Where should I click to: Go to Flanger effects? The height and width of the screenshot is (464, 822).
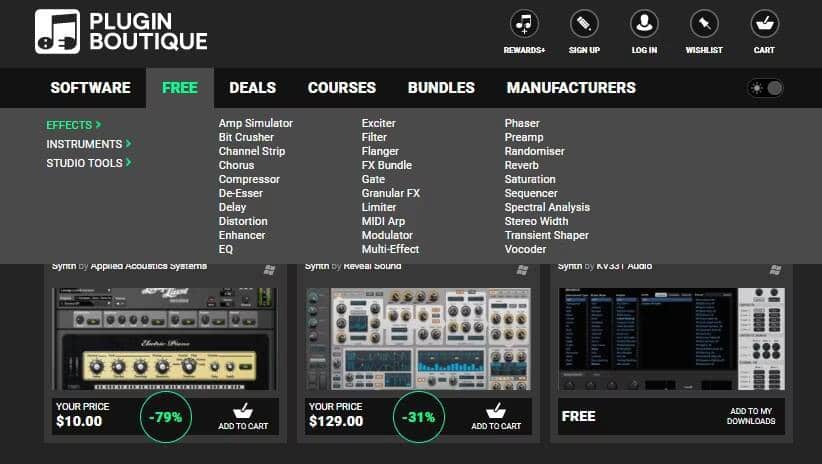380,151
